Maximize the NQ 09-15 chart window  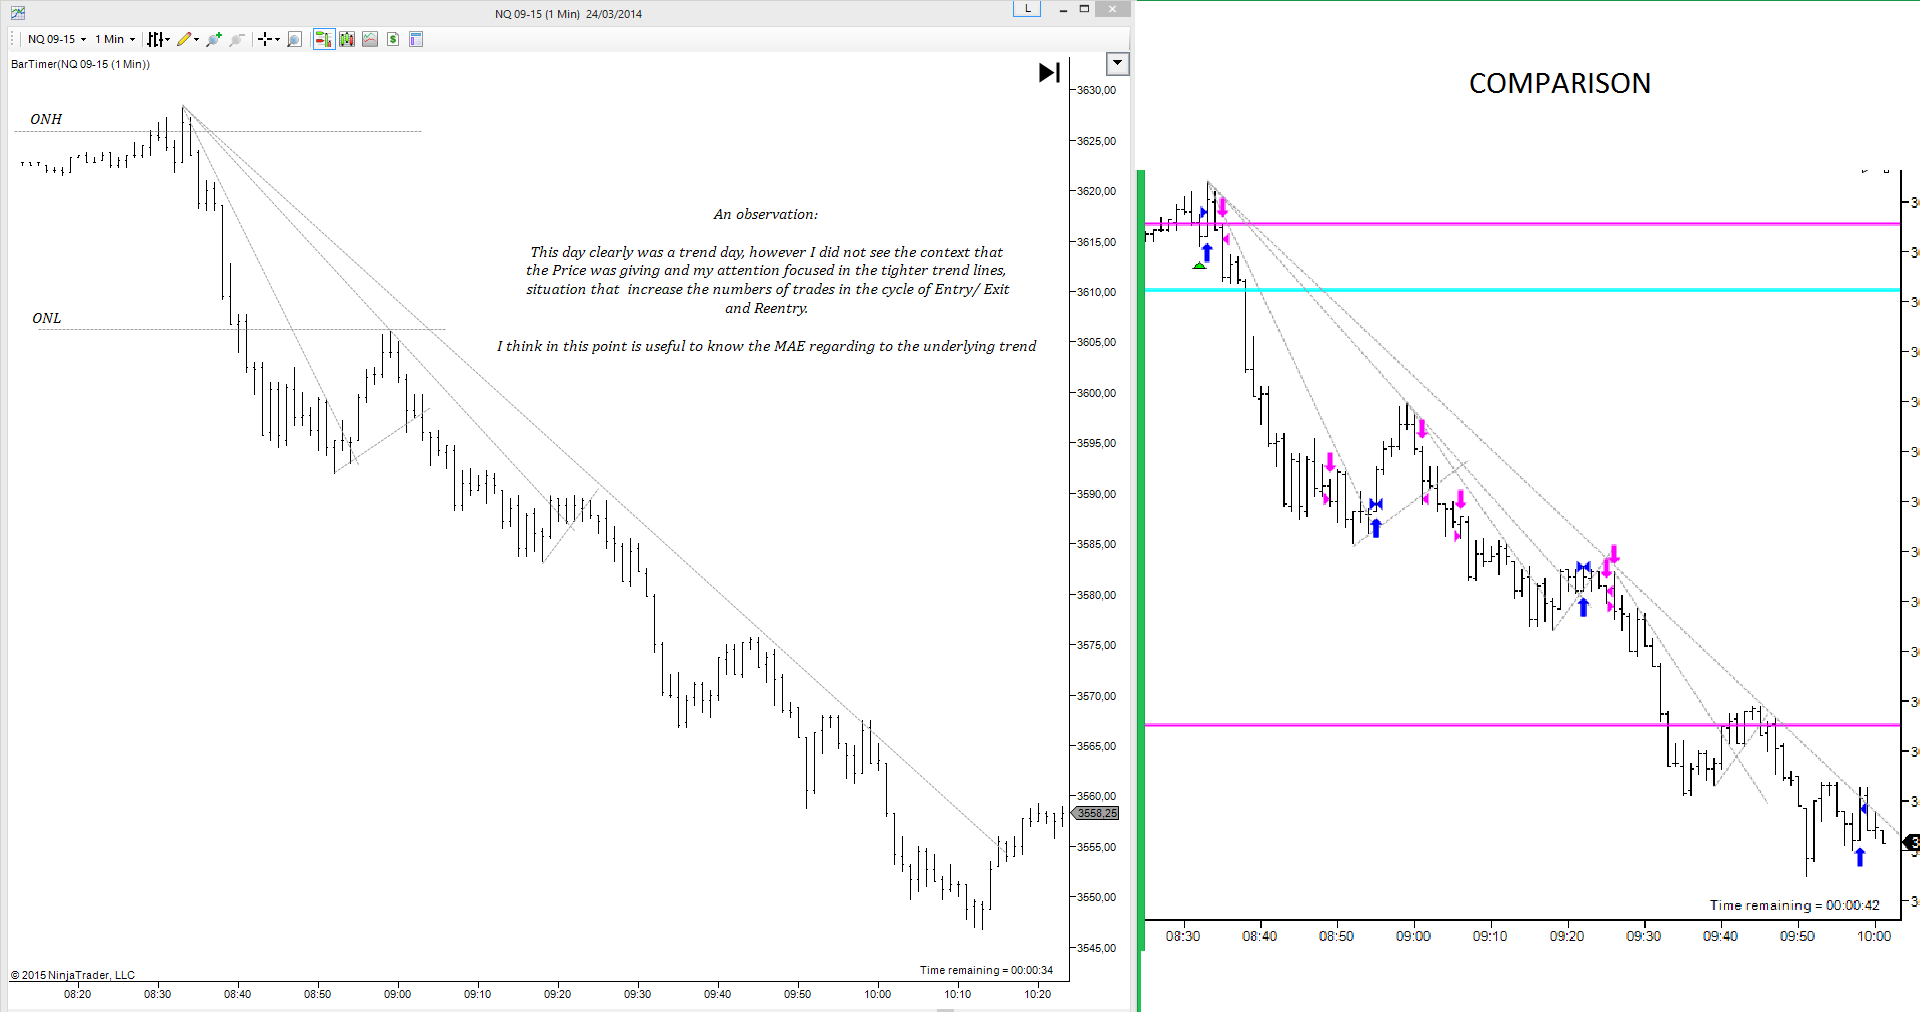1084,9
